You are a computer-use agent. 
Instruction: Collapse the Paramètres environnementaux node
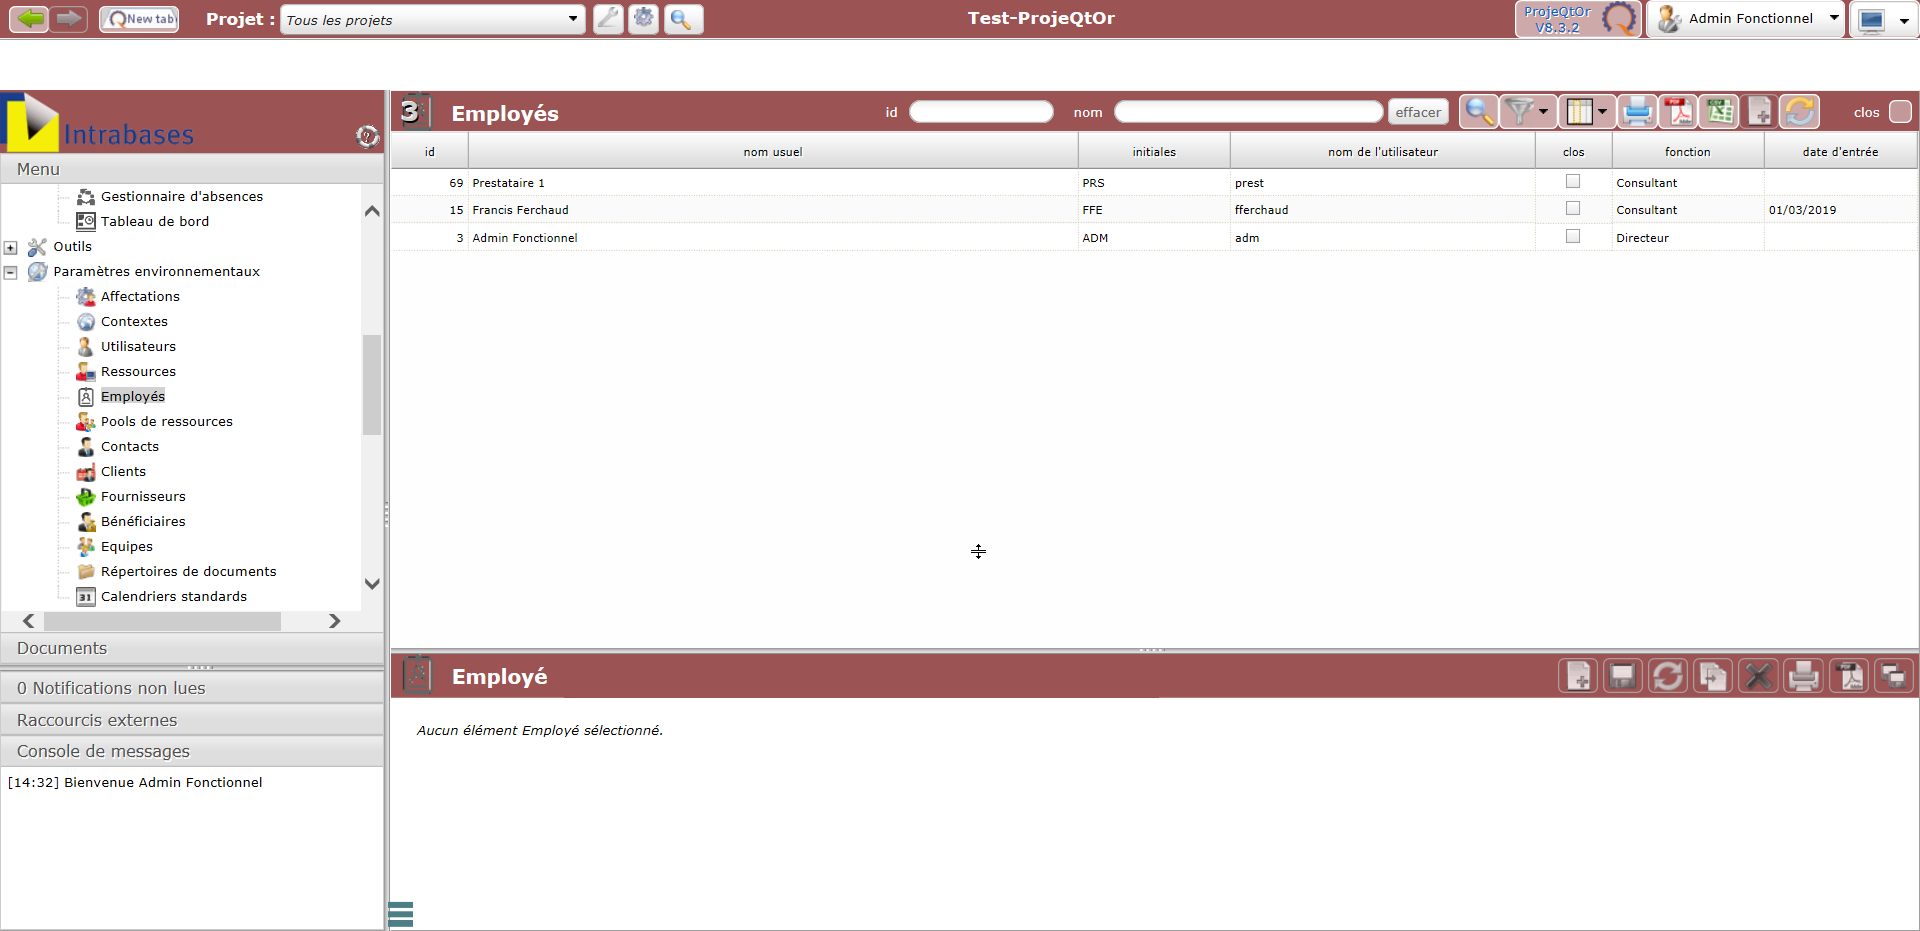[11, 272]
